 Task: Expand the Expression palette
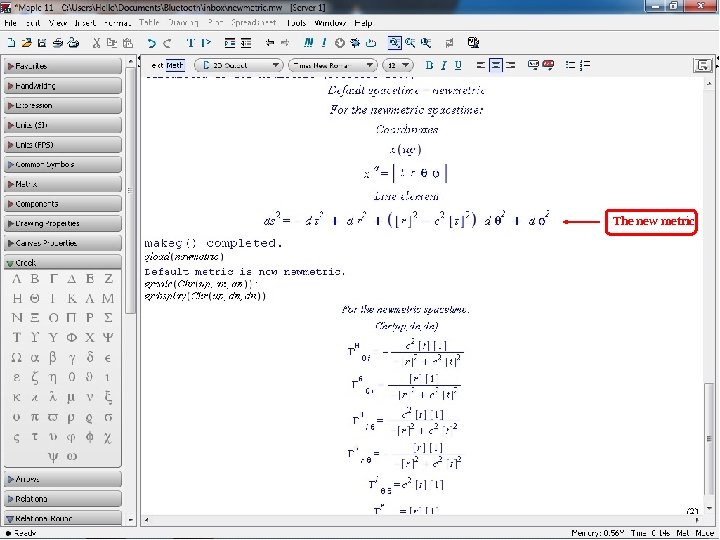(x=63, y=106)
